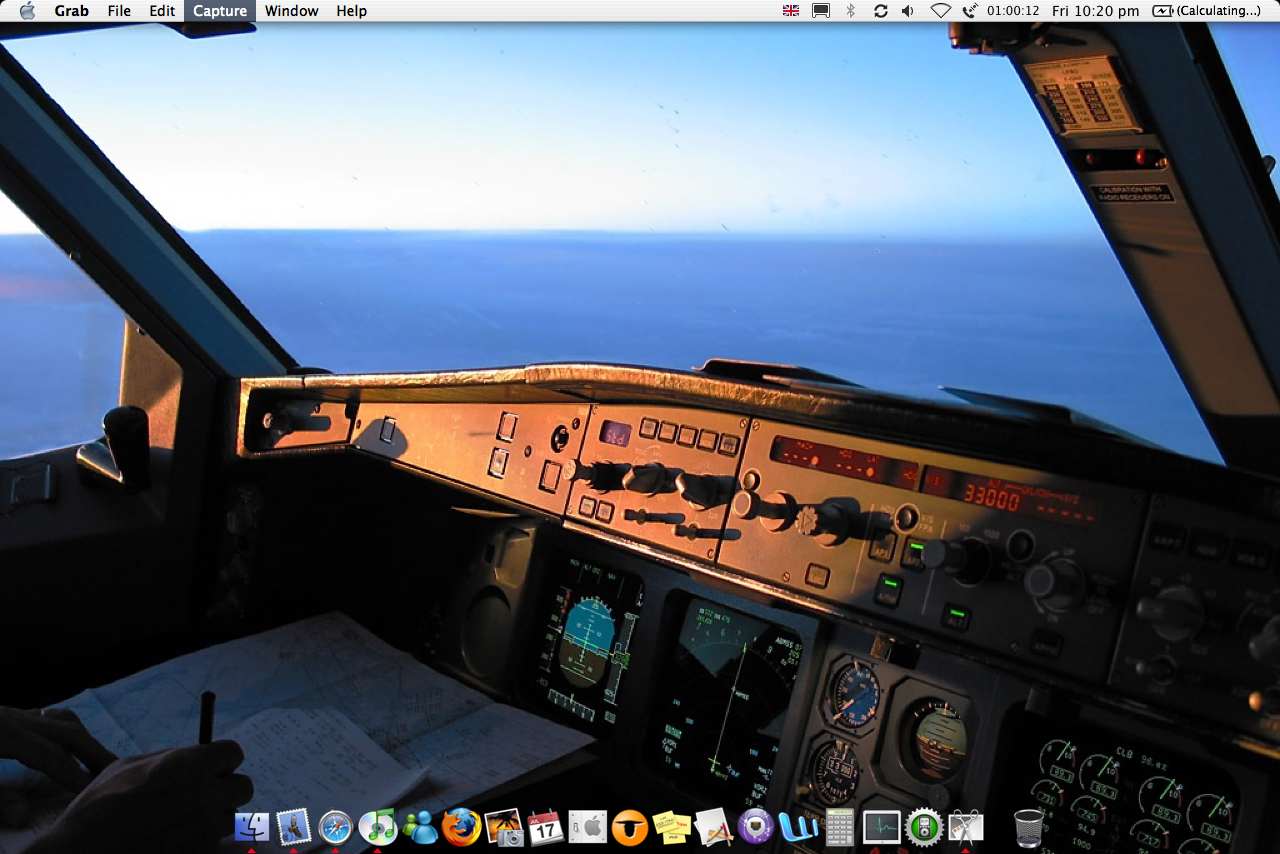This screenshot has width=1280, height=854.
Task: Open Stickies notes from the Dock
Action: [x=672, y=827]
